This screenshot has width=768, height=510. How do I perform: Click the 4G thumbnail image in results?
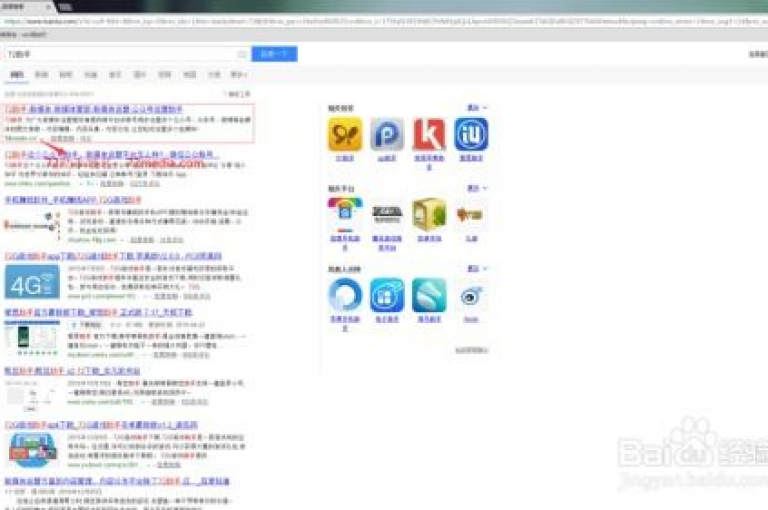tap(32, 282)
